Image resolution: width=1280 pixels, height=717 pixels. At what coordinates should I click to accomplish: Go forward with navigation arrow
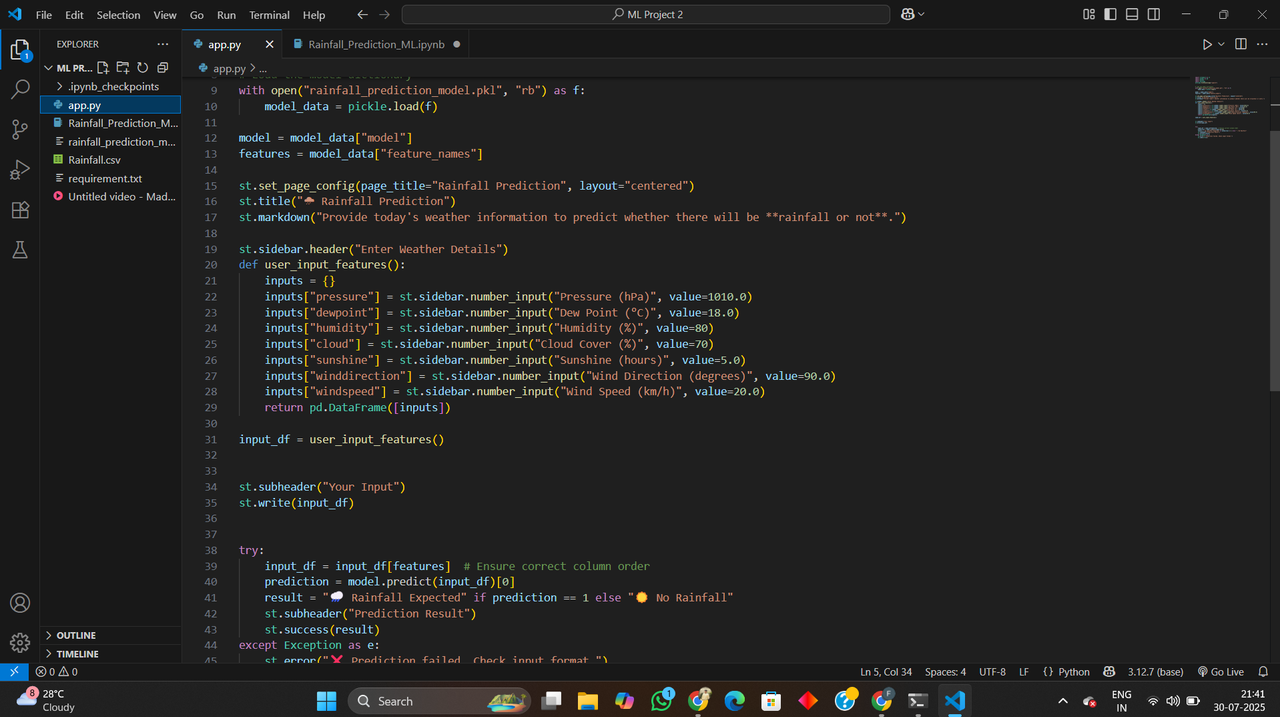coord(386,15)
